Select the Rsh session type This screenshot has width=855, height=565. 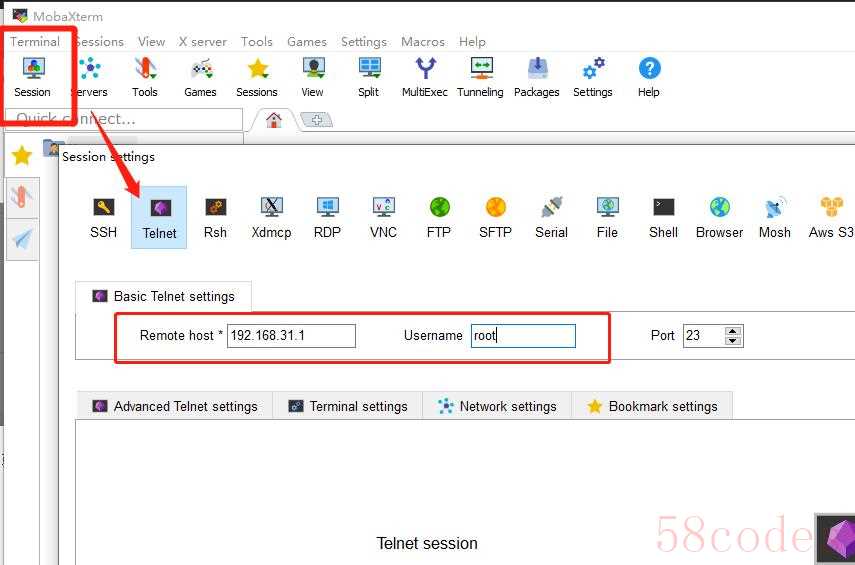coord(215,218)
